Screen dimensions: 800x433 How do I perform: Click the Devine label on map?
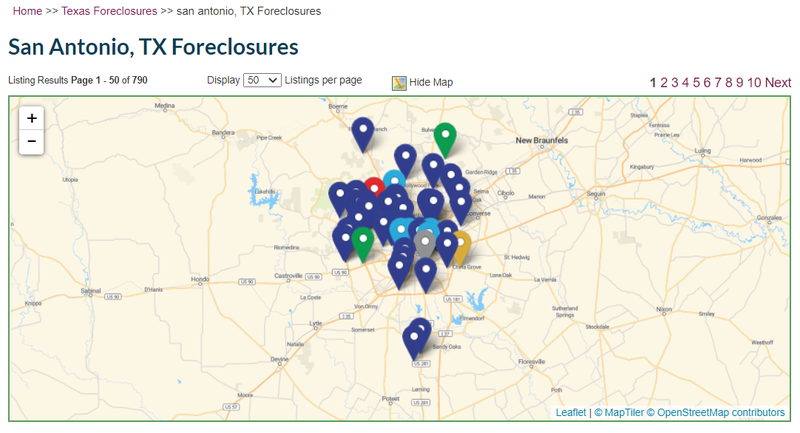[279, 359]
